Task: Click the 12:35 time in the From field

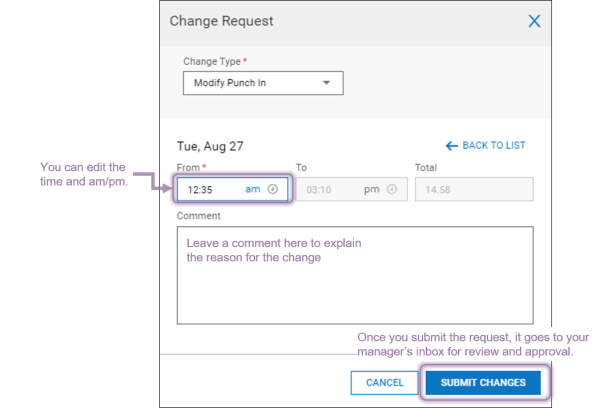Action: [203, 189]
